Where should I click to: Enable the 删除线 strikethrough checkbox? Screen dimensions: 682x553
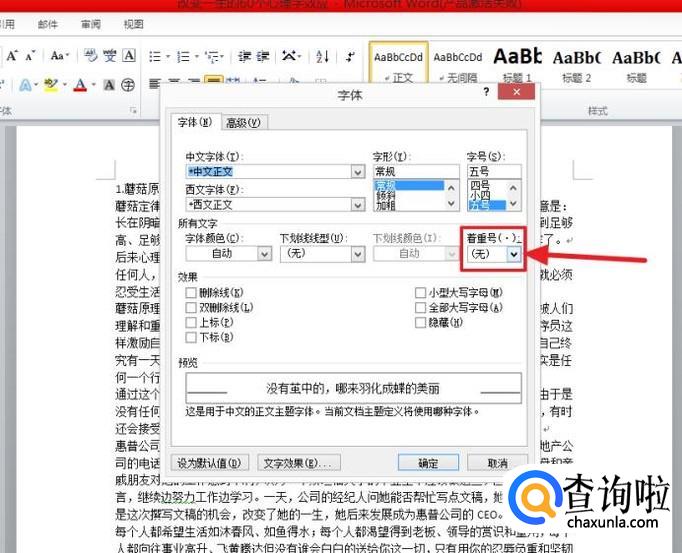[191, 293]
